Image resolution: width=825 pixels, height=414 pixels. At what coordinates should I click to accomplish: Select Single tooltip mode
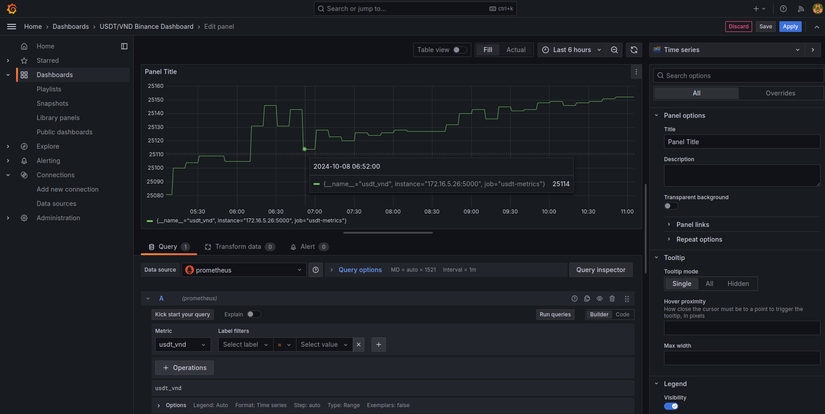tap(681, 284)
